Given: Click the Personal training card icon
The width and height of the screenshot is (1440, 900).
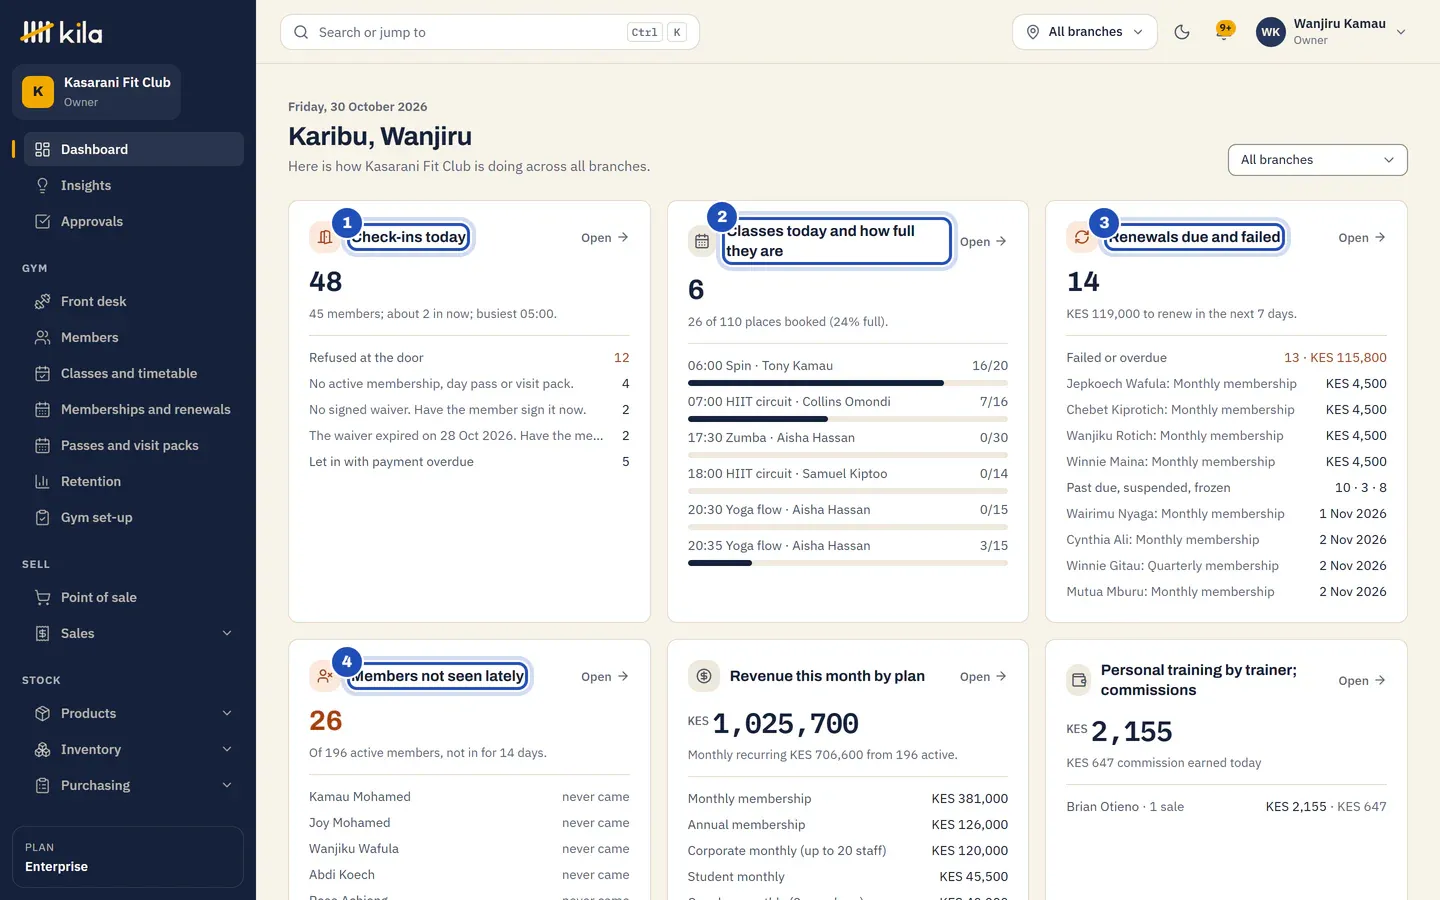Looking at the screenshot, I should 1079,680.
